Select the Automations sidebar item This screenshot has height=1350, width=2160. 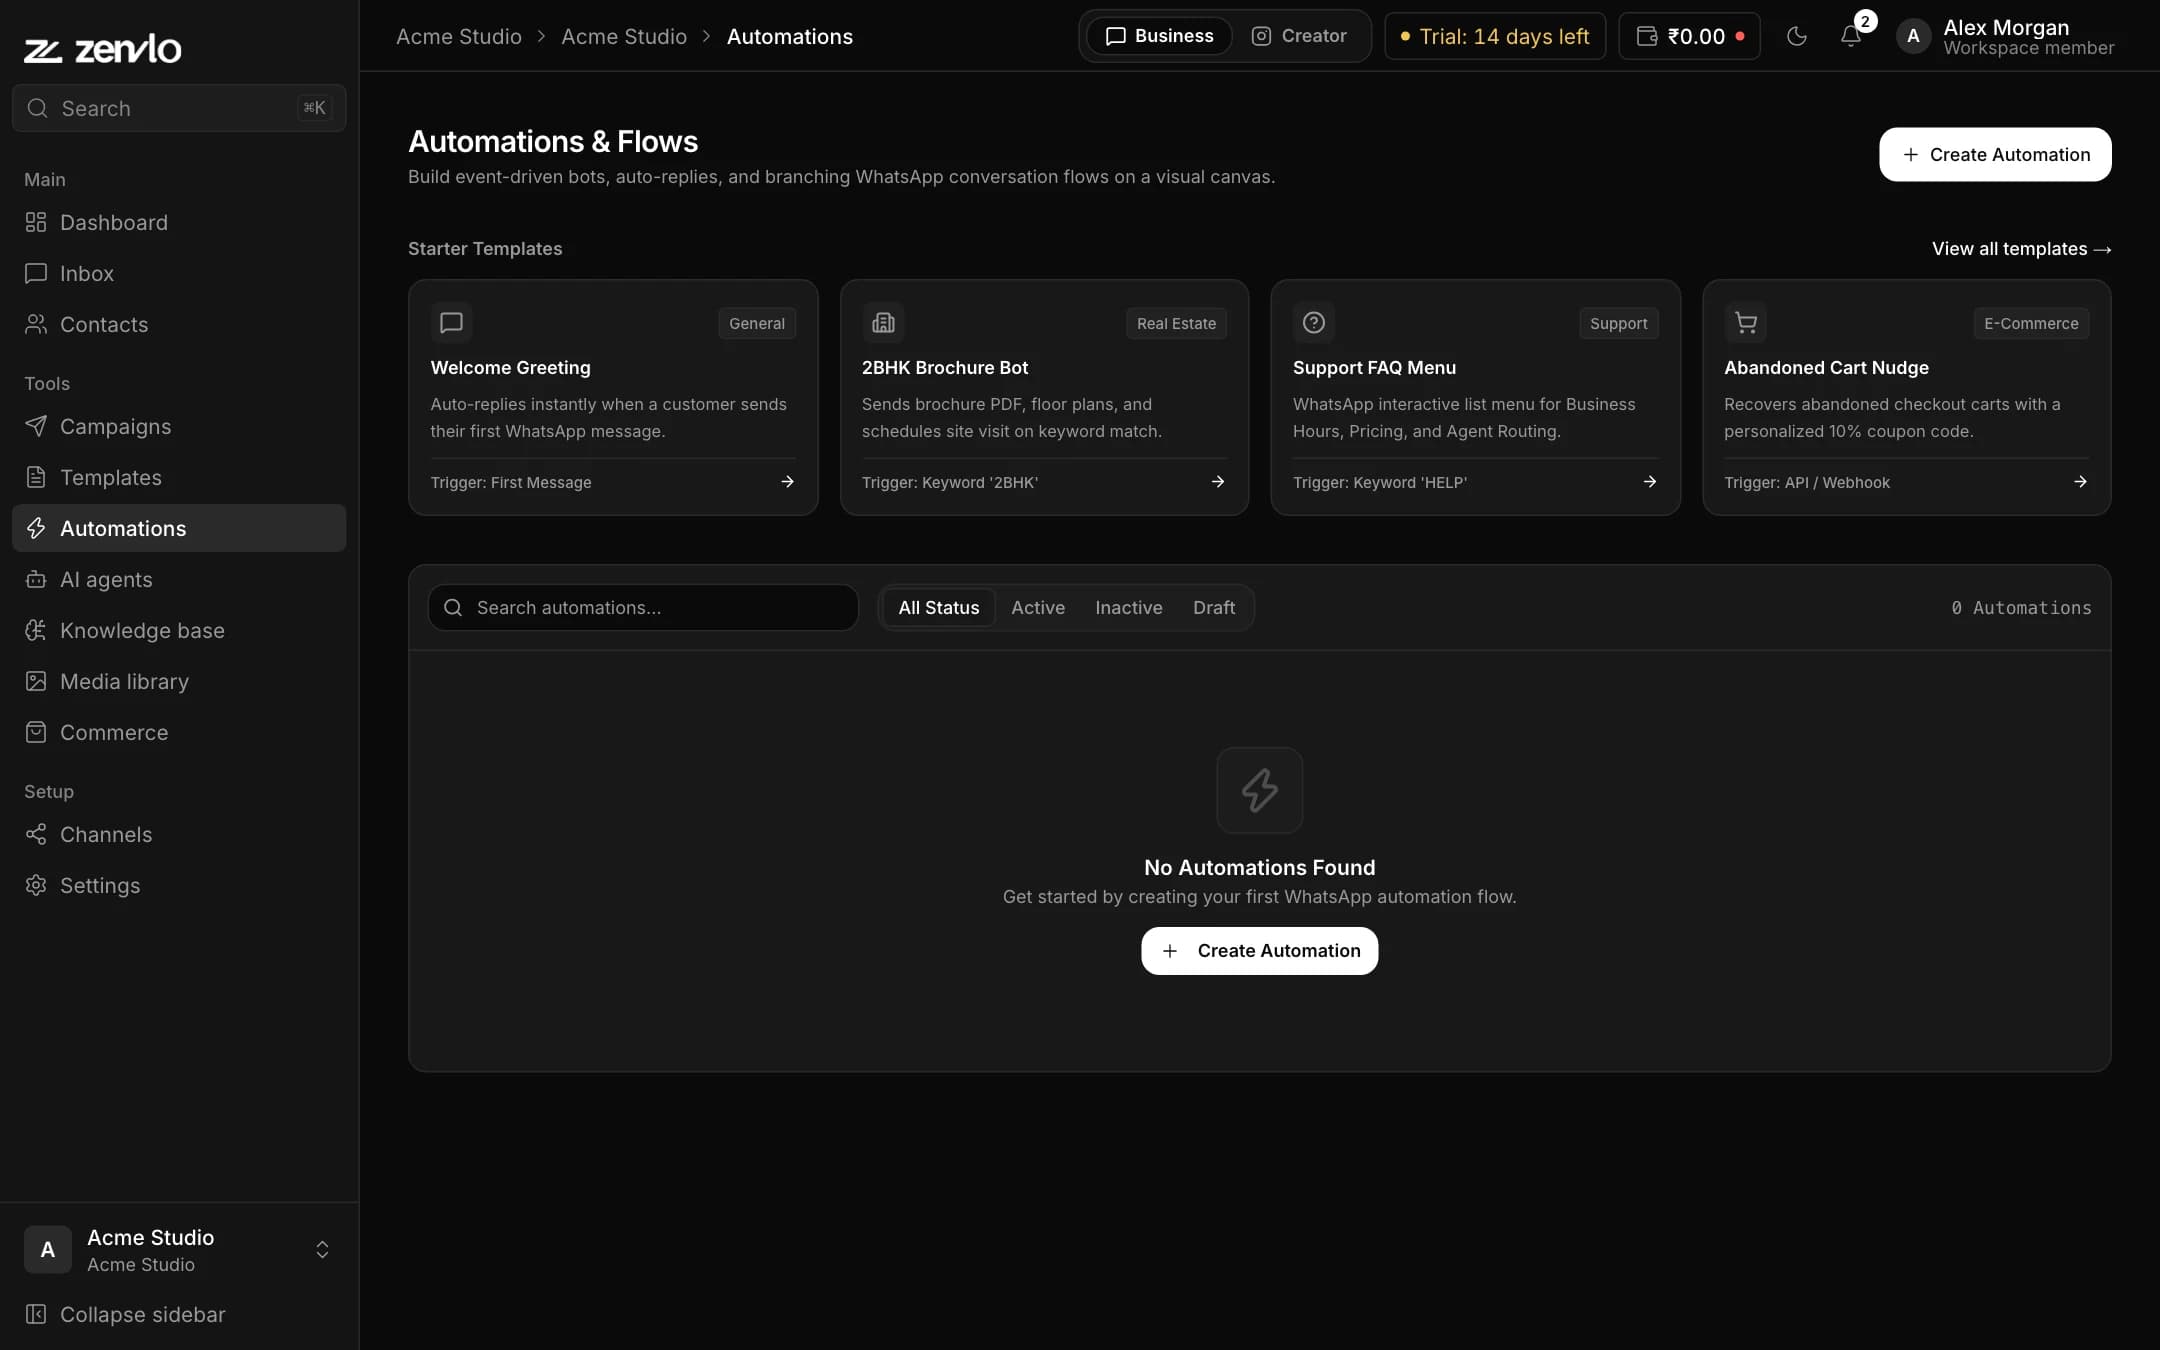[179, 528]
